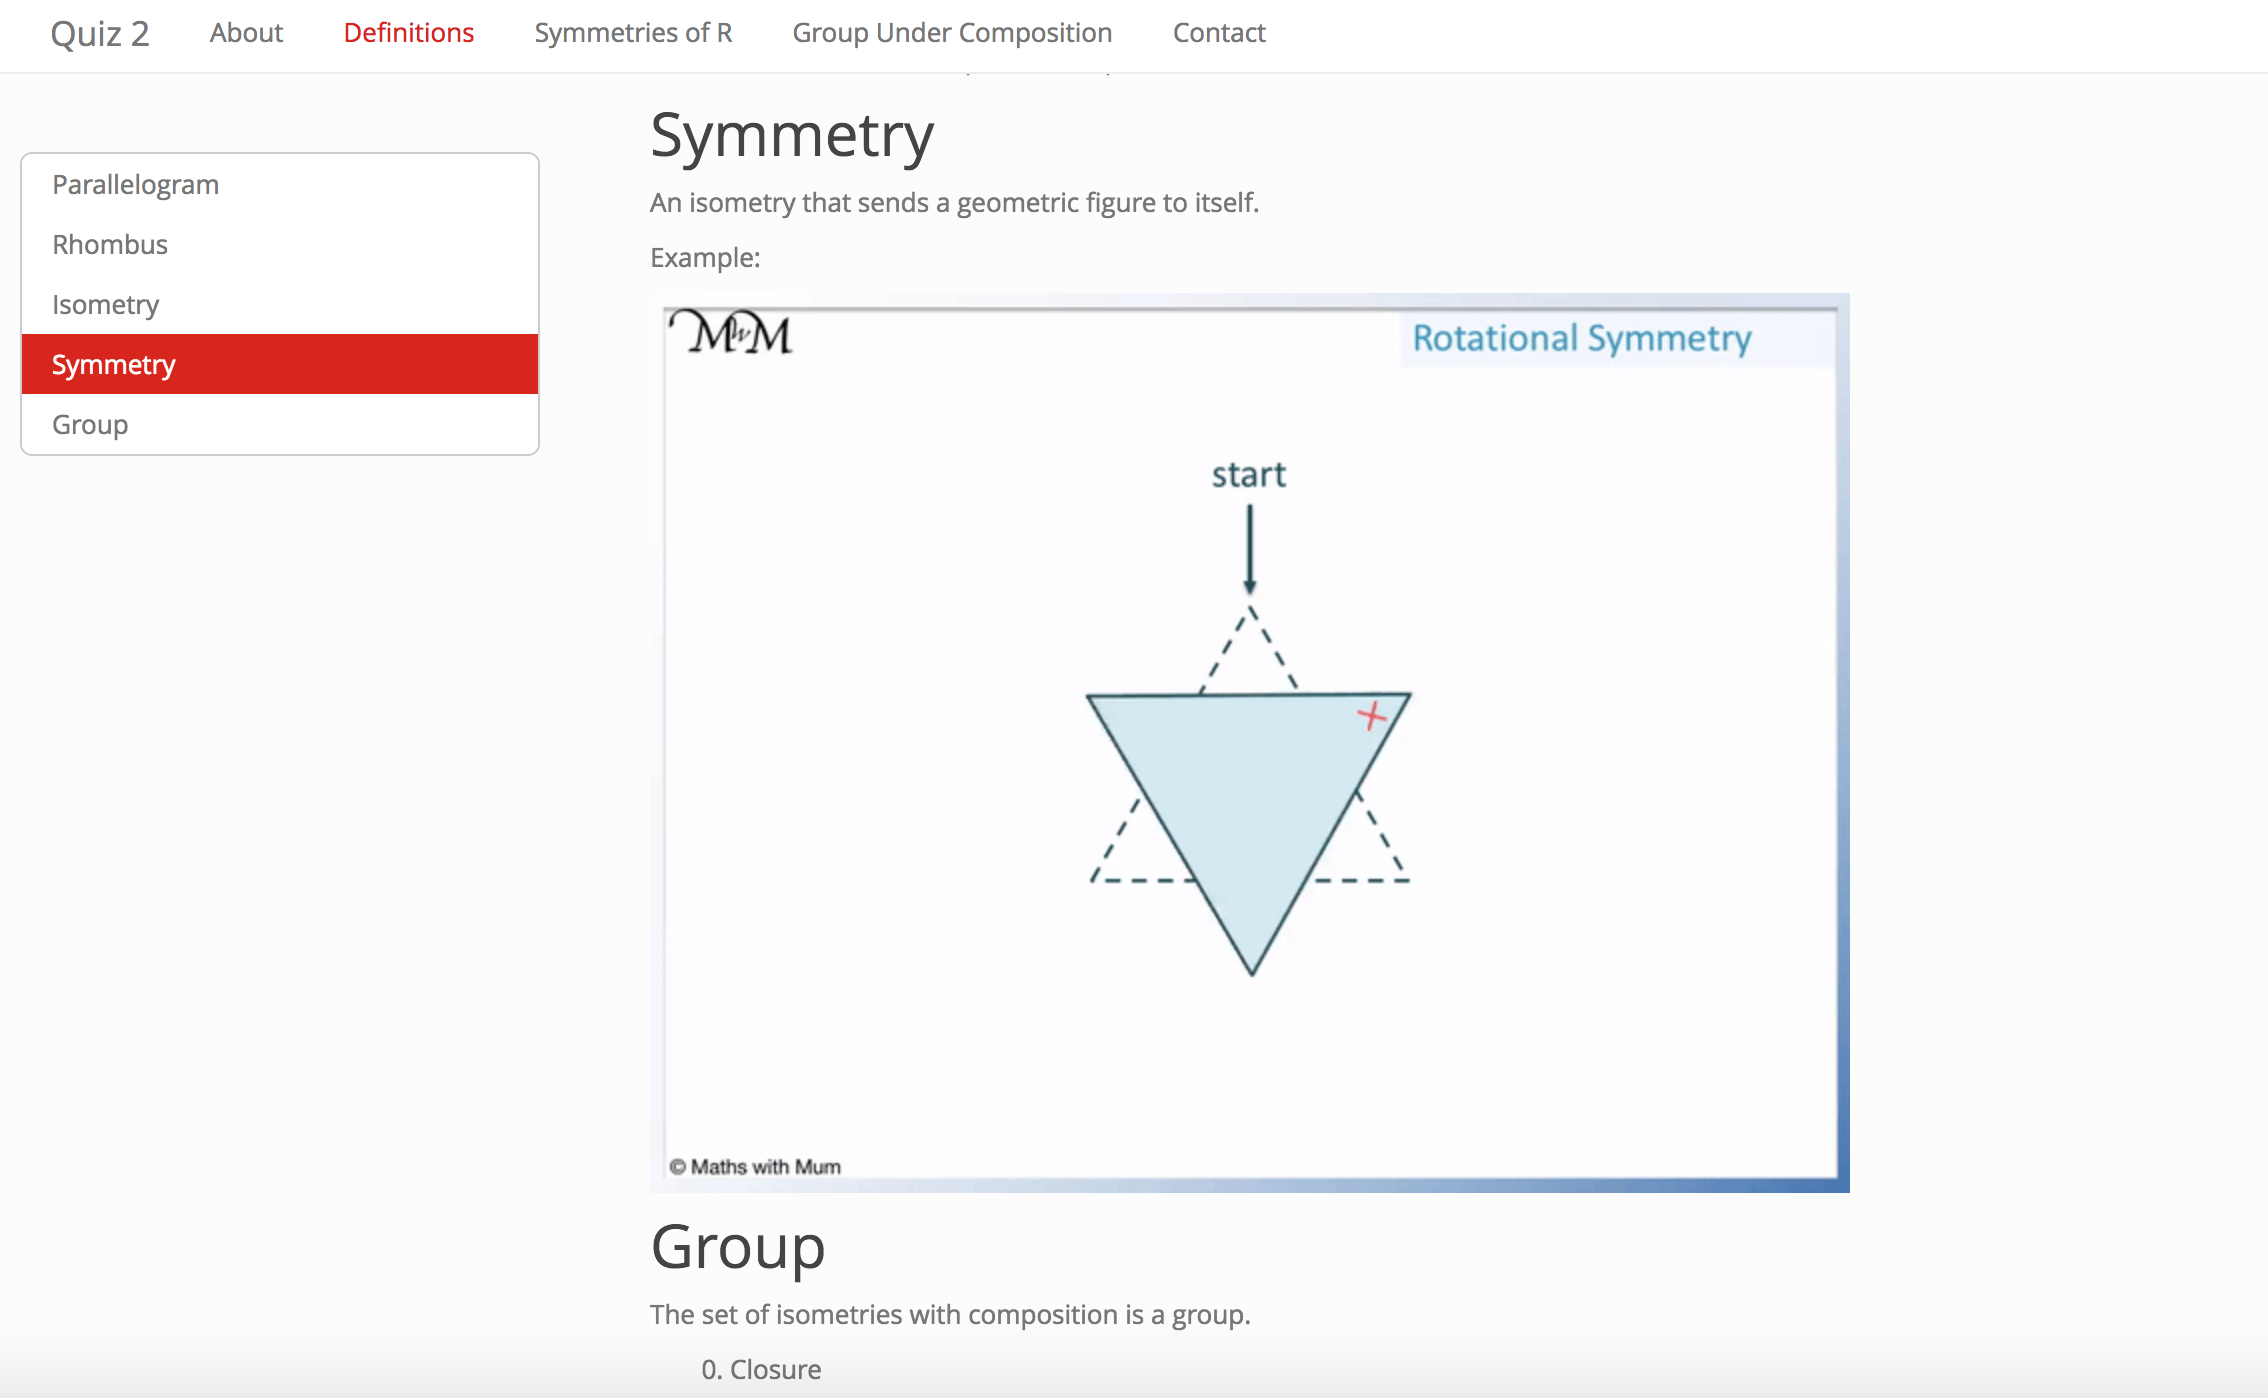
Task: Select Definitions in the navbar
Action: point(408,33)
